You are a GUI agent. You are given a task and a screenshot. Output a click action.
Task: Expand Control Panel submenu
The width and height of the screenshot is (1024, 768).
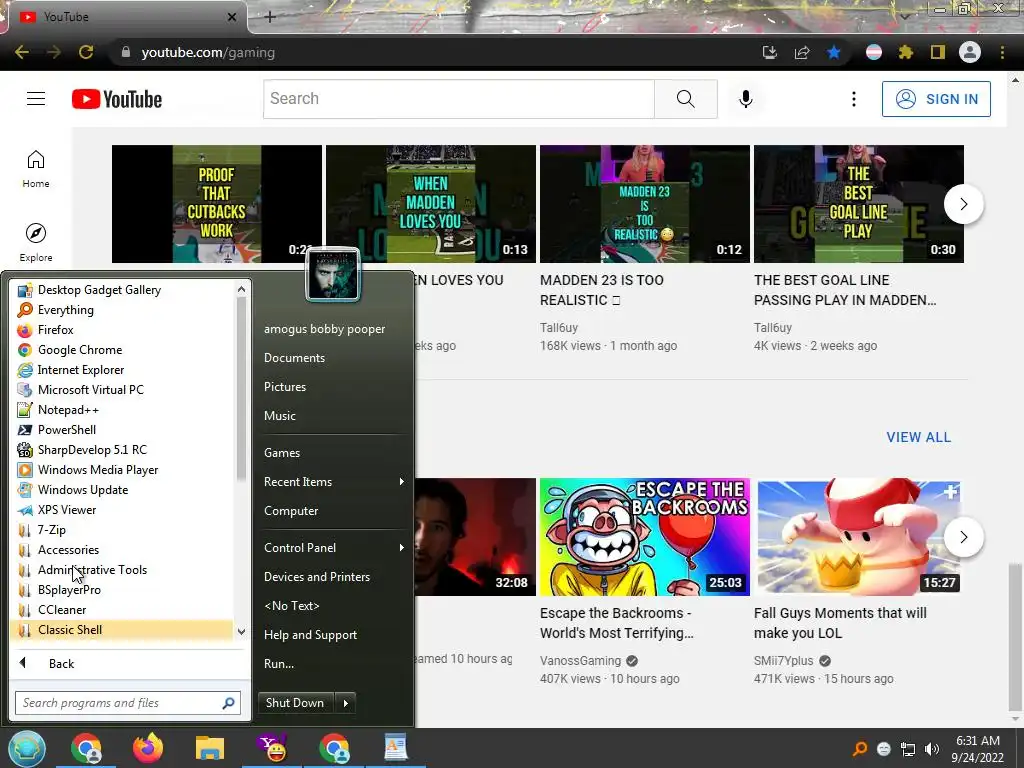coord(334,547)
